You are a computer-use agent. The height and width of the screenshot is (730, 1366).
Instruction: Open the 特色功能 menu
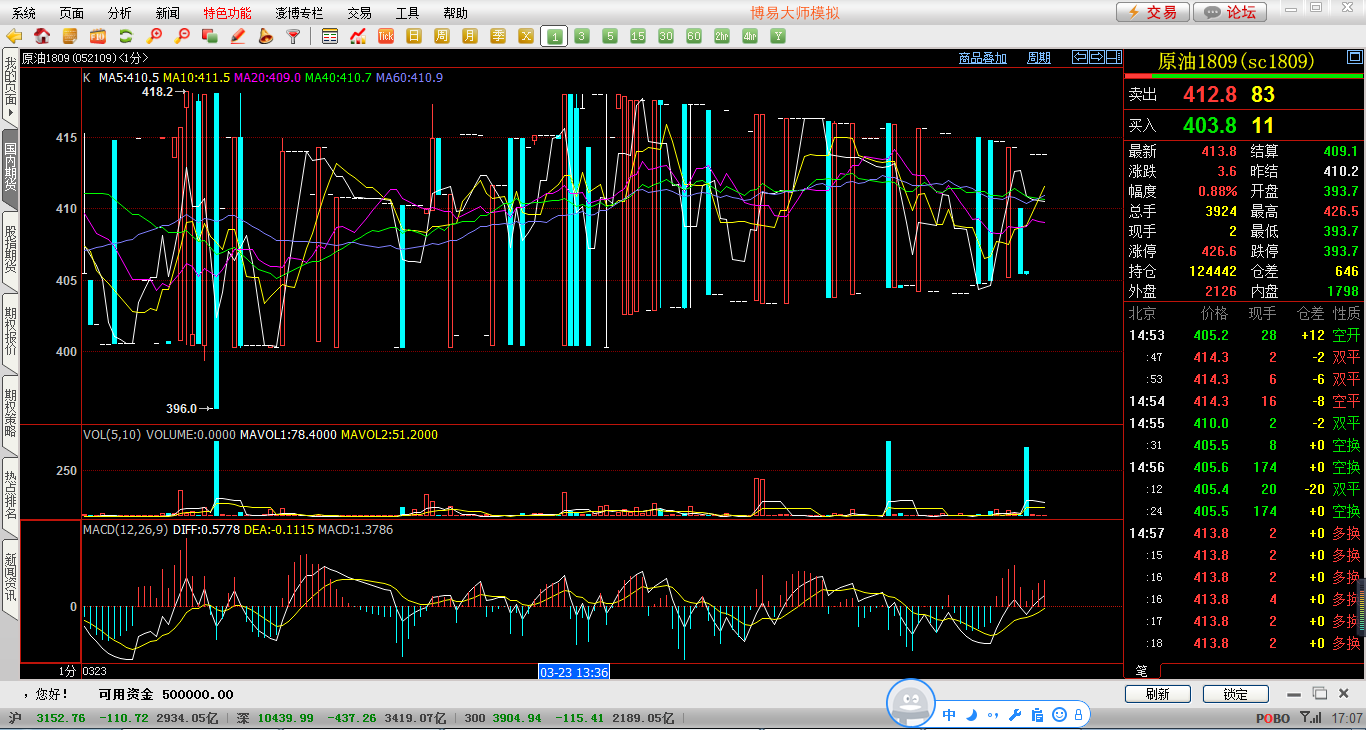coord(227,13)
